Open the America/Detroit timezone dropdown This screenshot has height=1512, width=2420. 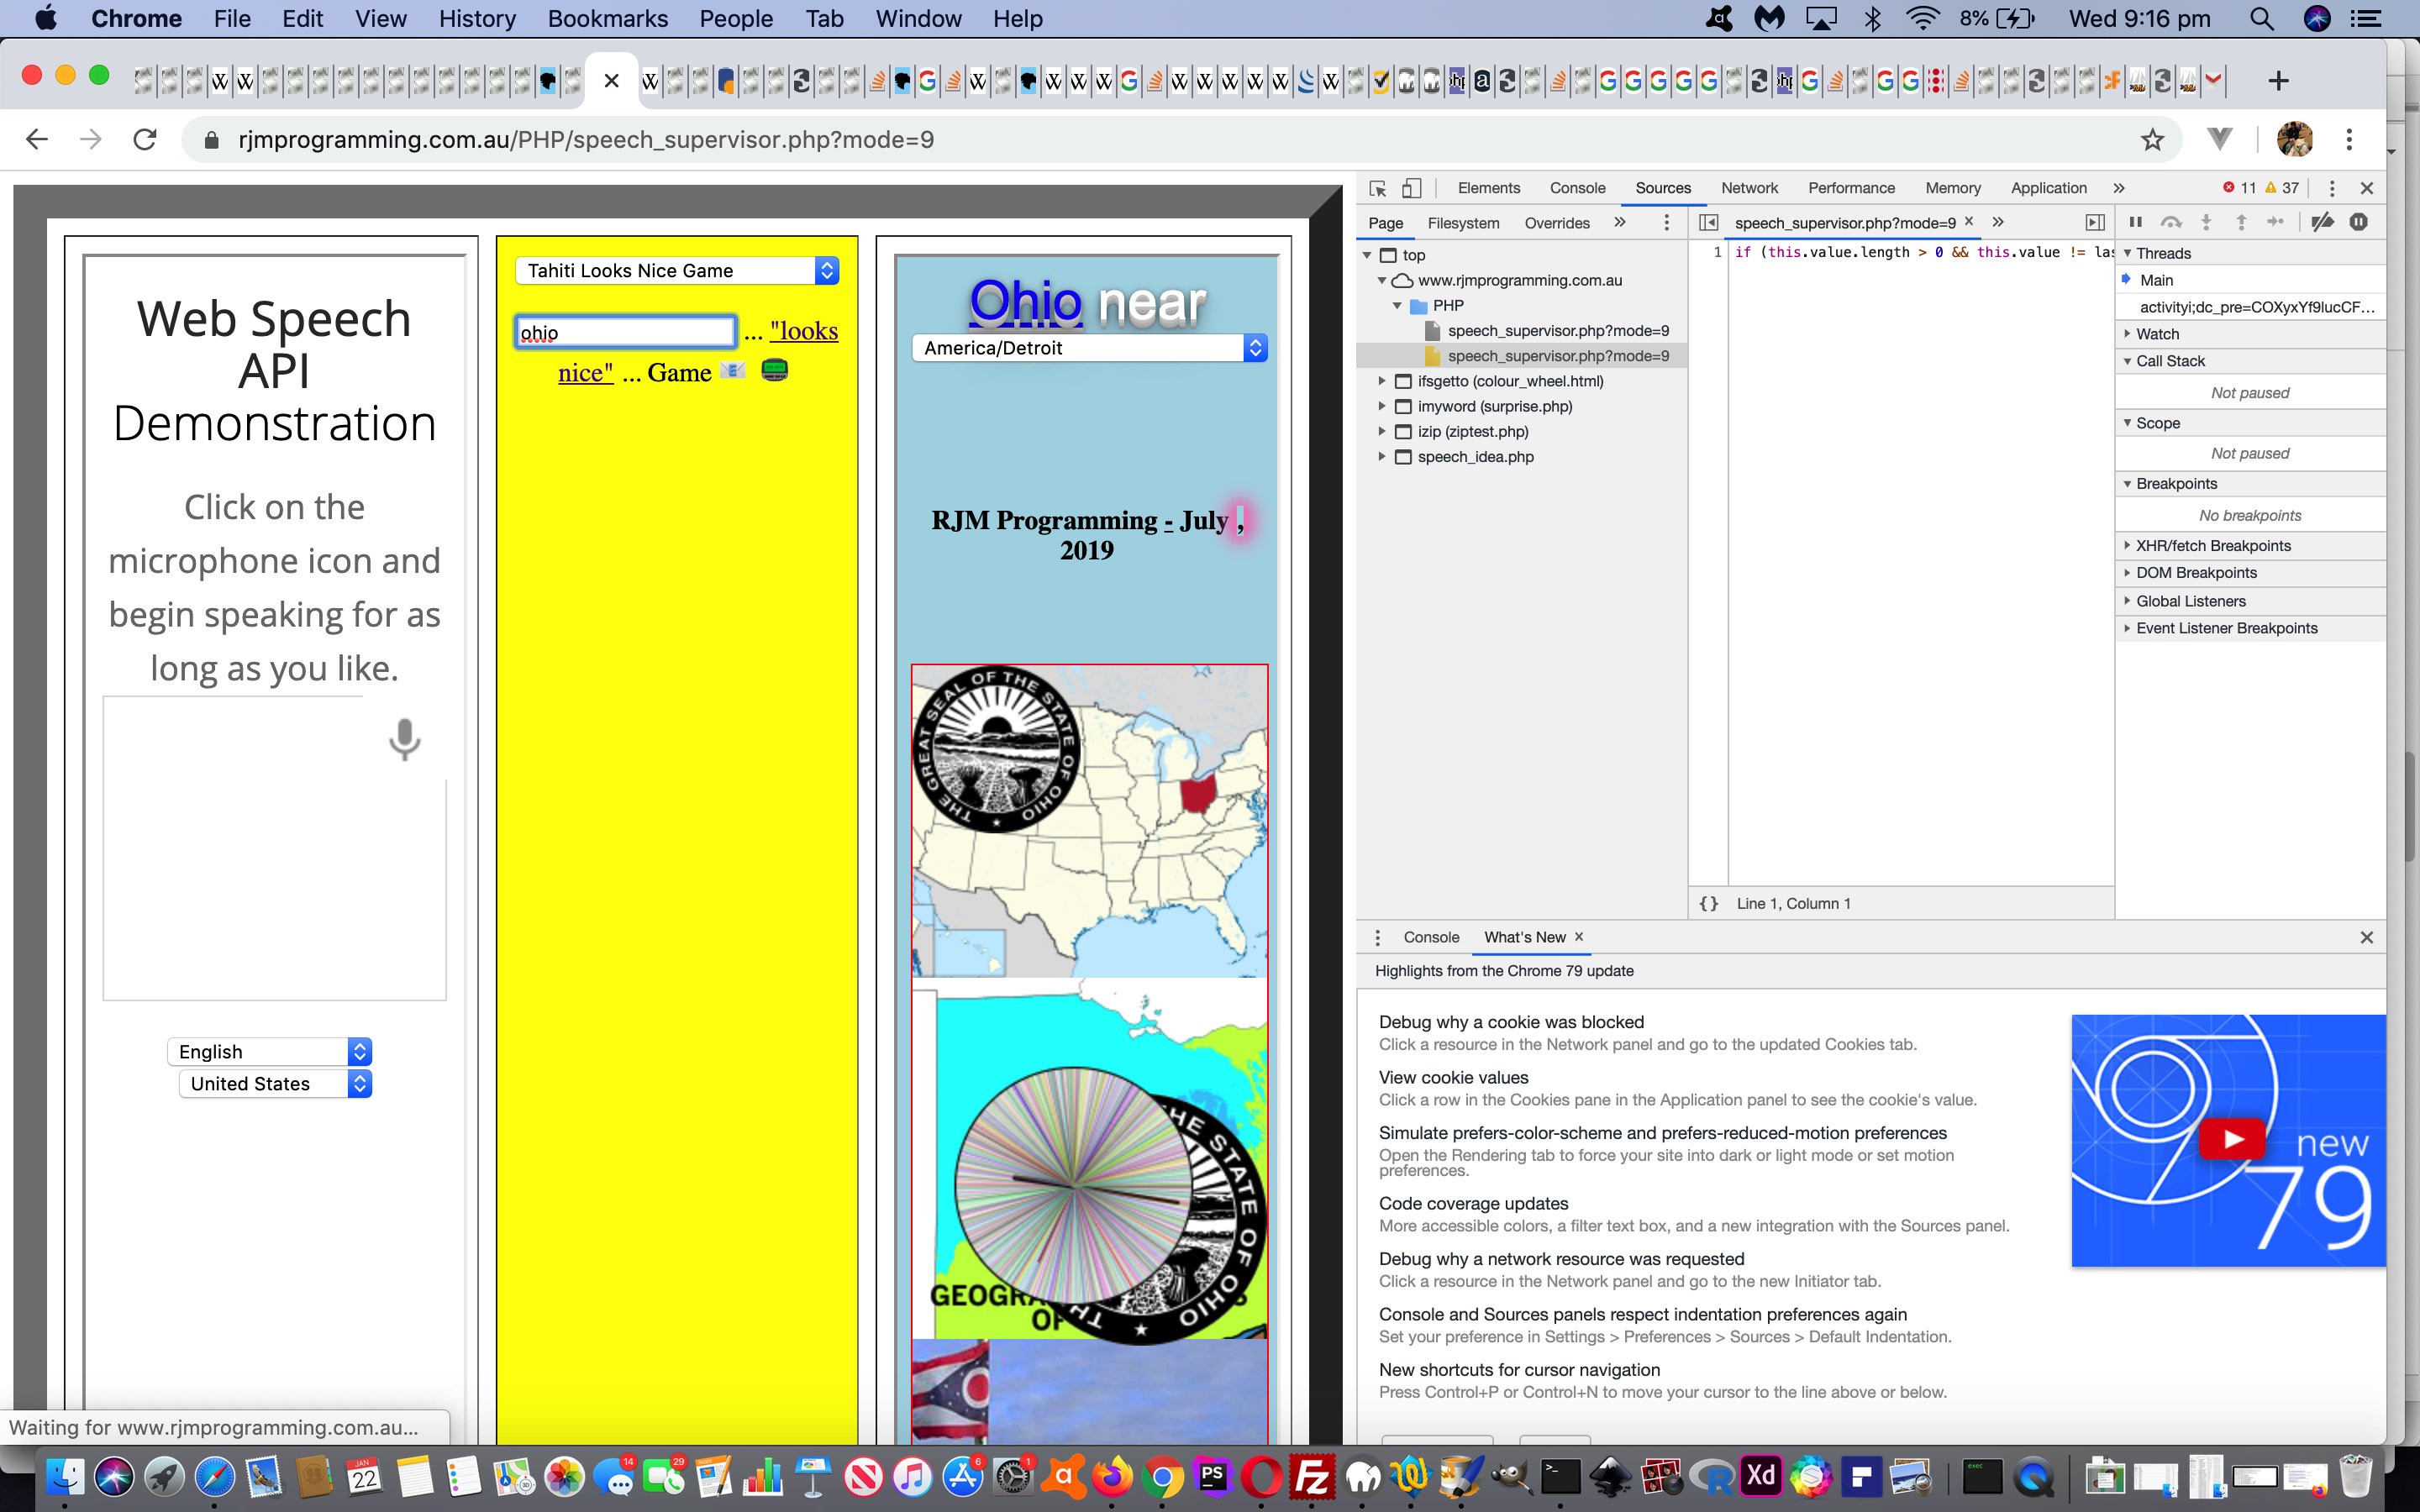point(1089,348)
